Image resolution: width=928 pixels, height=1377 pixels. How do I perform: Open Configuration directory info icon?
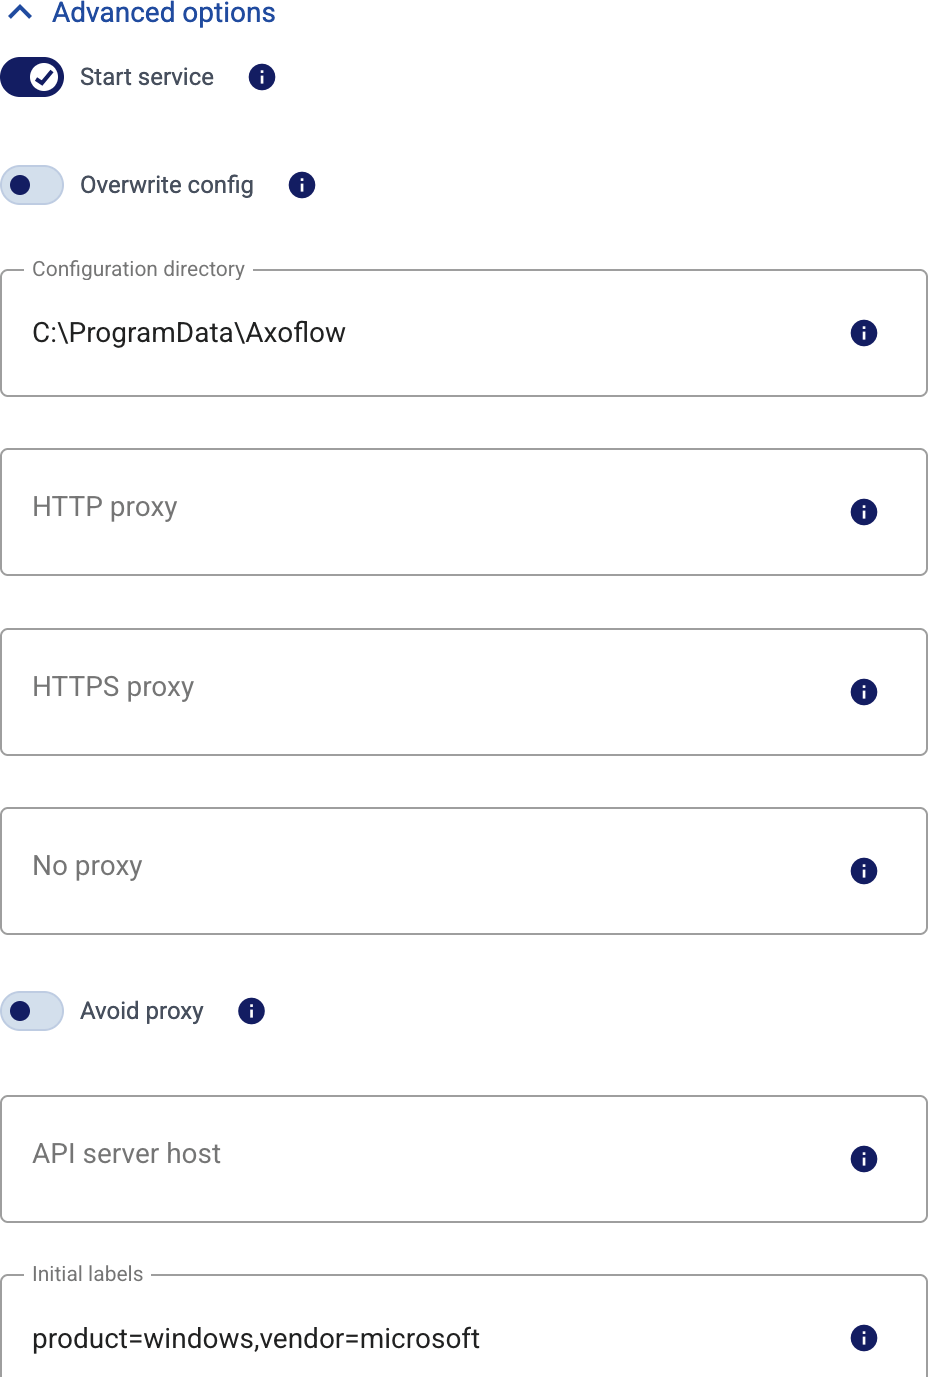coord(864,333)
